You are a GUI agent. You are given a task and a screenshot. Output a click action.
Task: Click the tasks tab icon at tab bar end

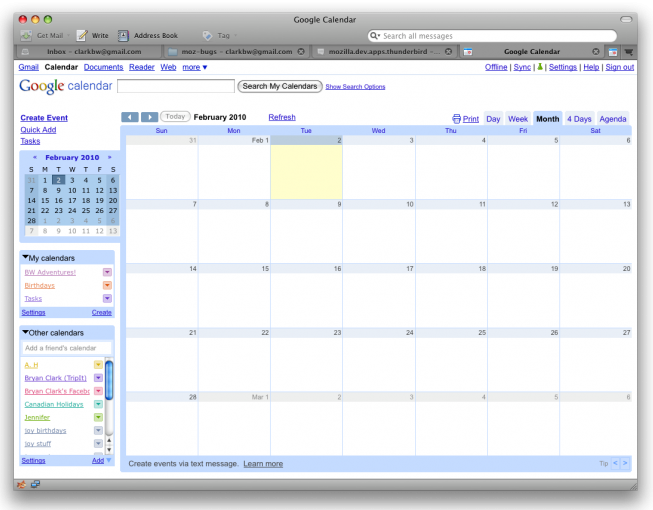click(628, 52)
